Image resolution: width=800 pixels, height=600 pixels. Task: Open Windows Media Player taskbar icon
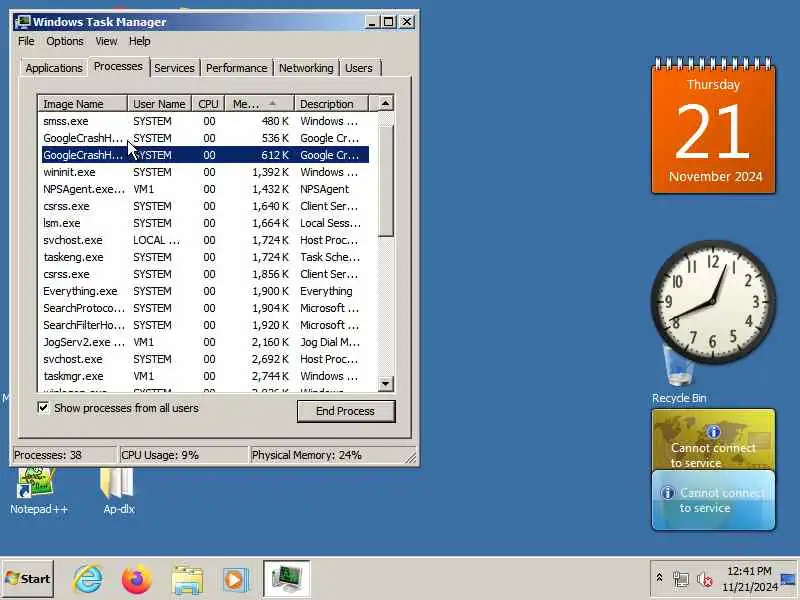pos(235,580)
